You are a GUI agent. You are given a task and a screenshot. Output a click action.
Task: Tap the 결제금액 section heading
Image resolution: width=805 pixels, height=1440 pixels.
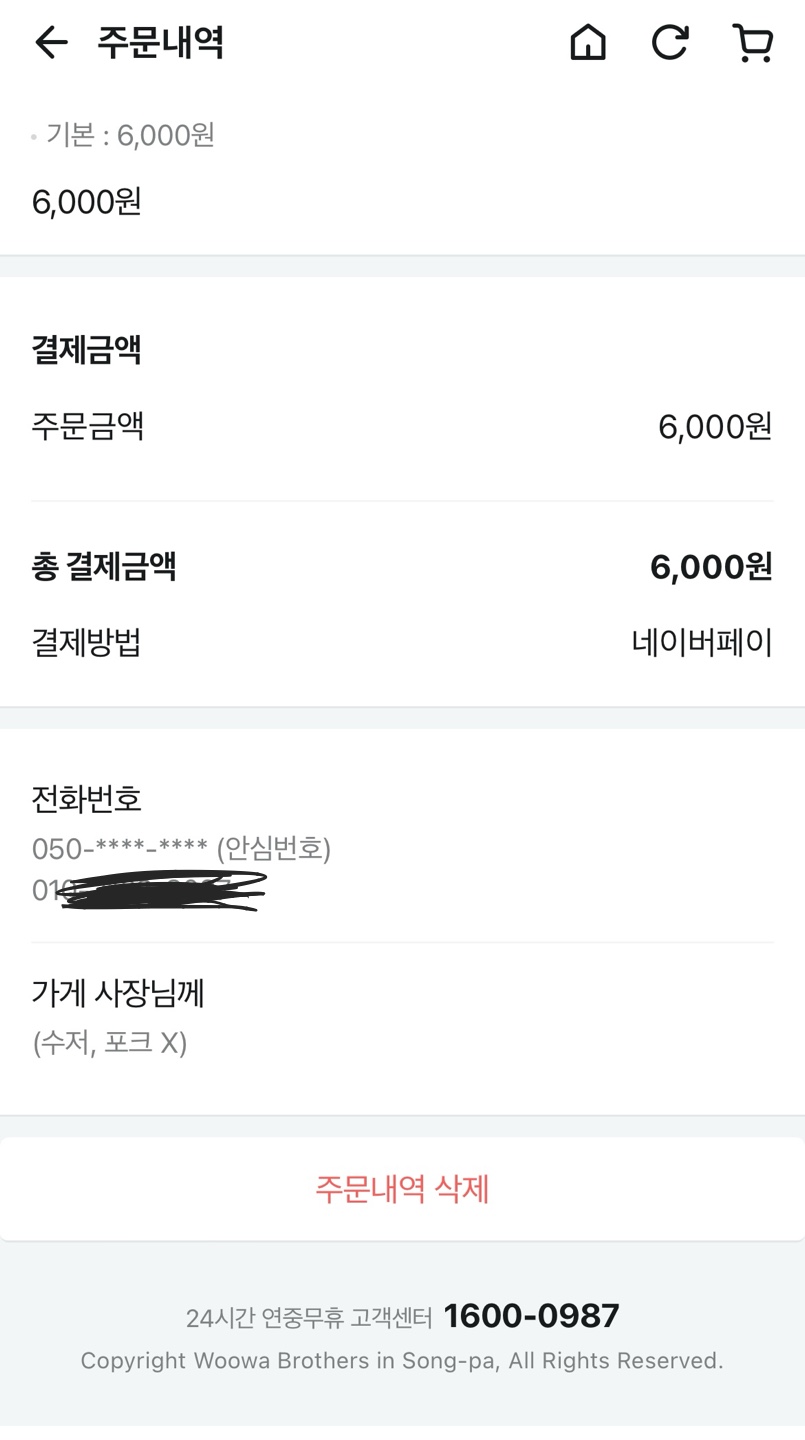[x=87, y=351]
